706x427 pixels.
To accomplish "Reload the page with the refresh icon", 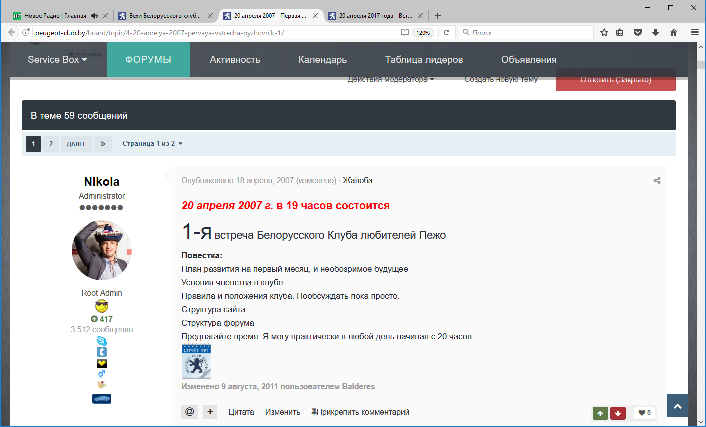I will (446, 32).
